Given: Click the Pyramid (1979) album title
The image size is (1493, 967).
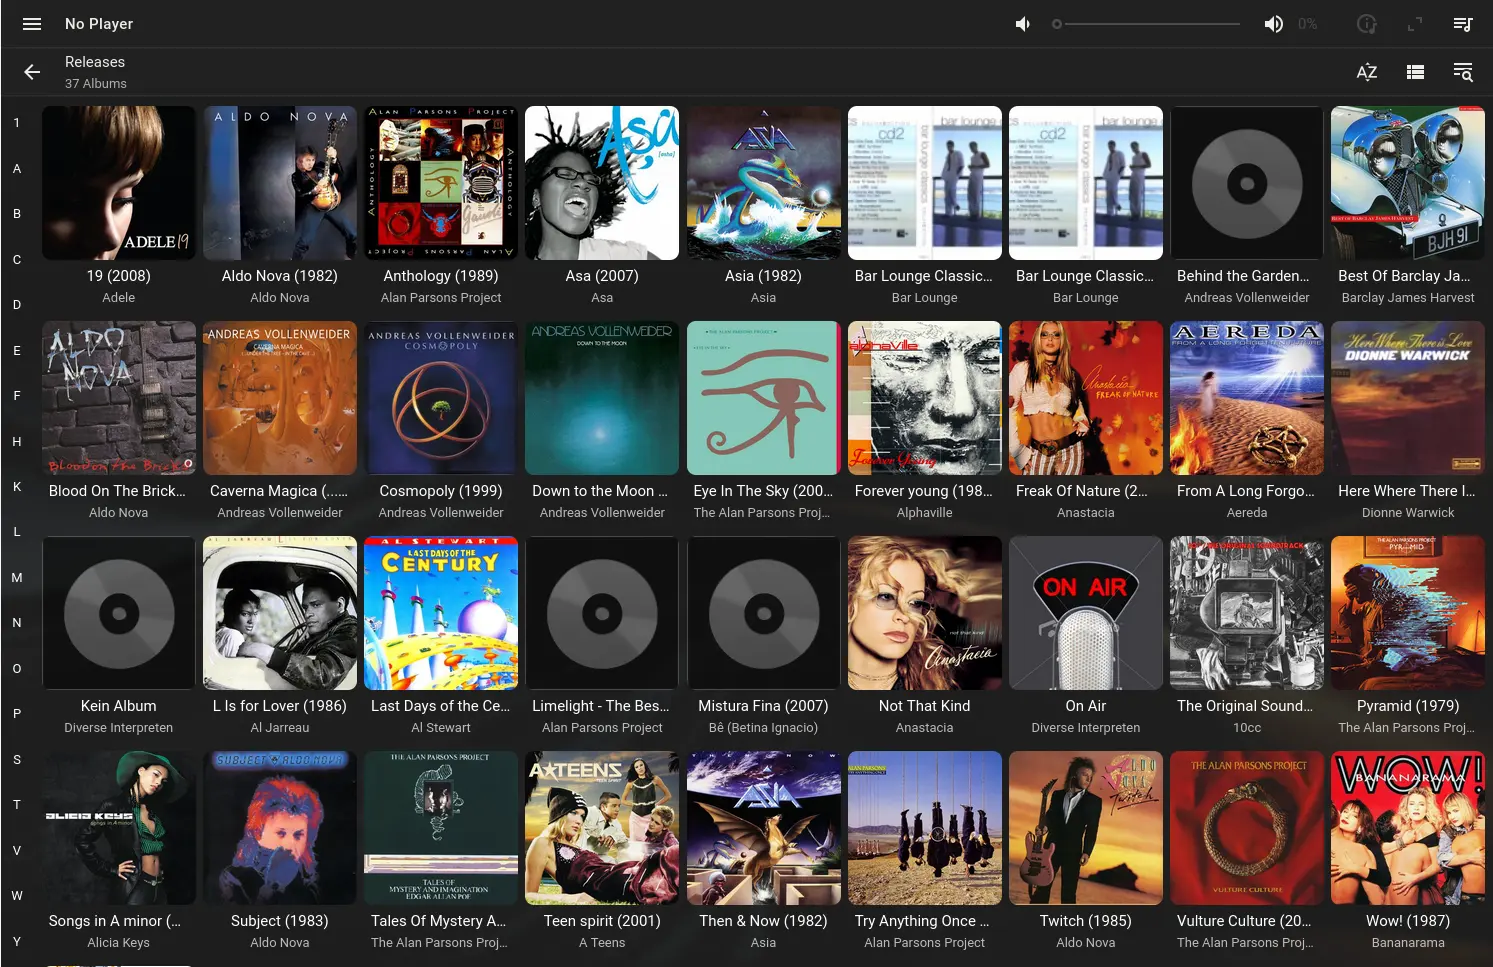Looking at the screenshot, I should [1407, 706].
